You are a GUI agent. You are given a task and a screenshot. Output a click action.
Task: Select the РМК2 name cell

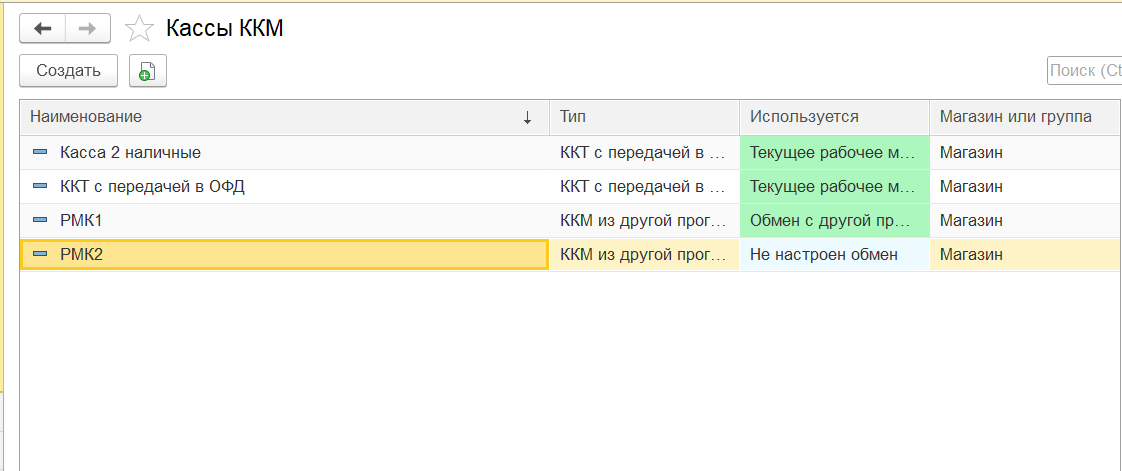click(285, 254)
